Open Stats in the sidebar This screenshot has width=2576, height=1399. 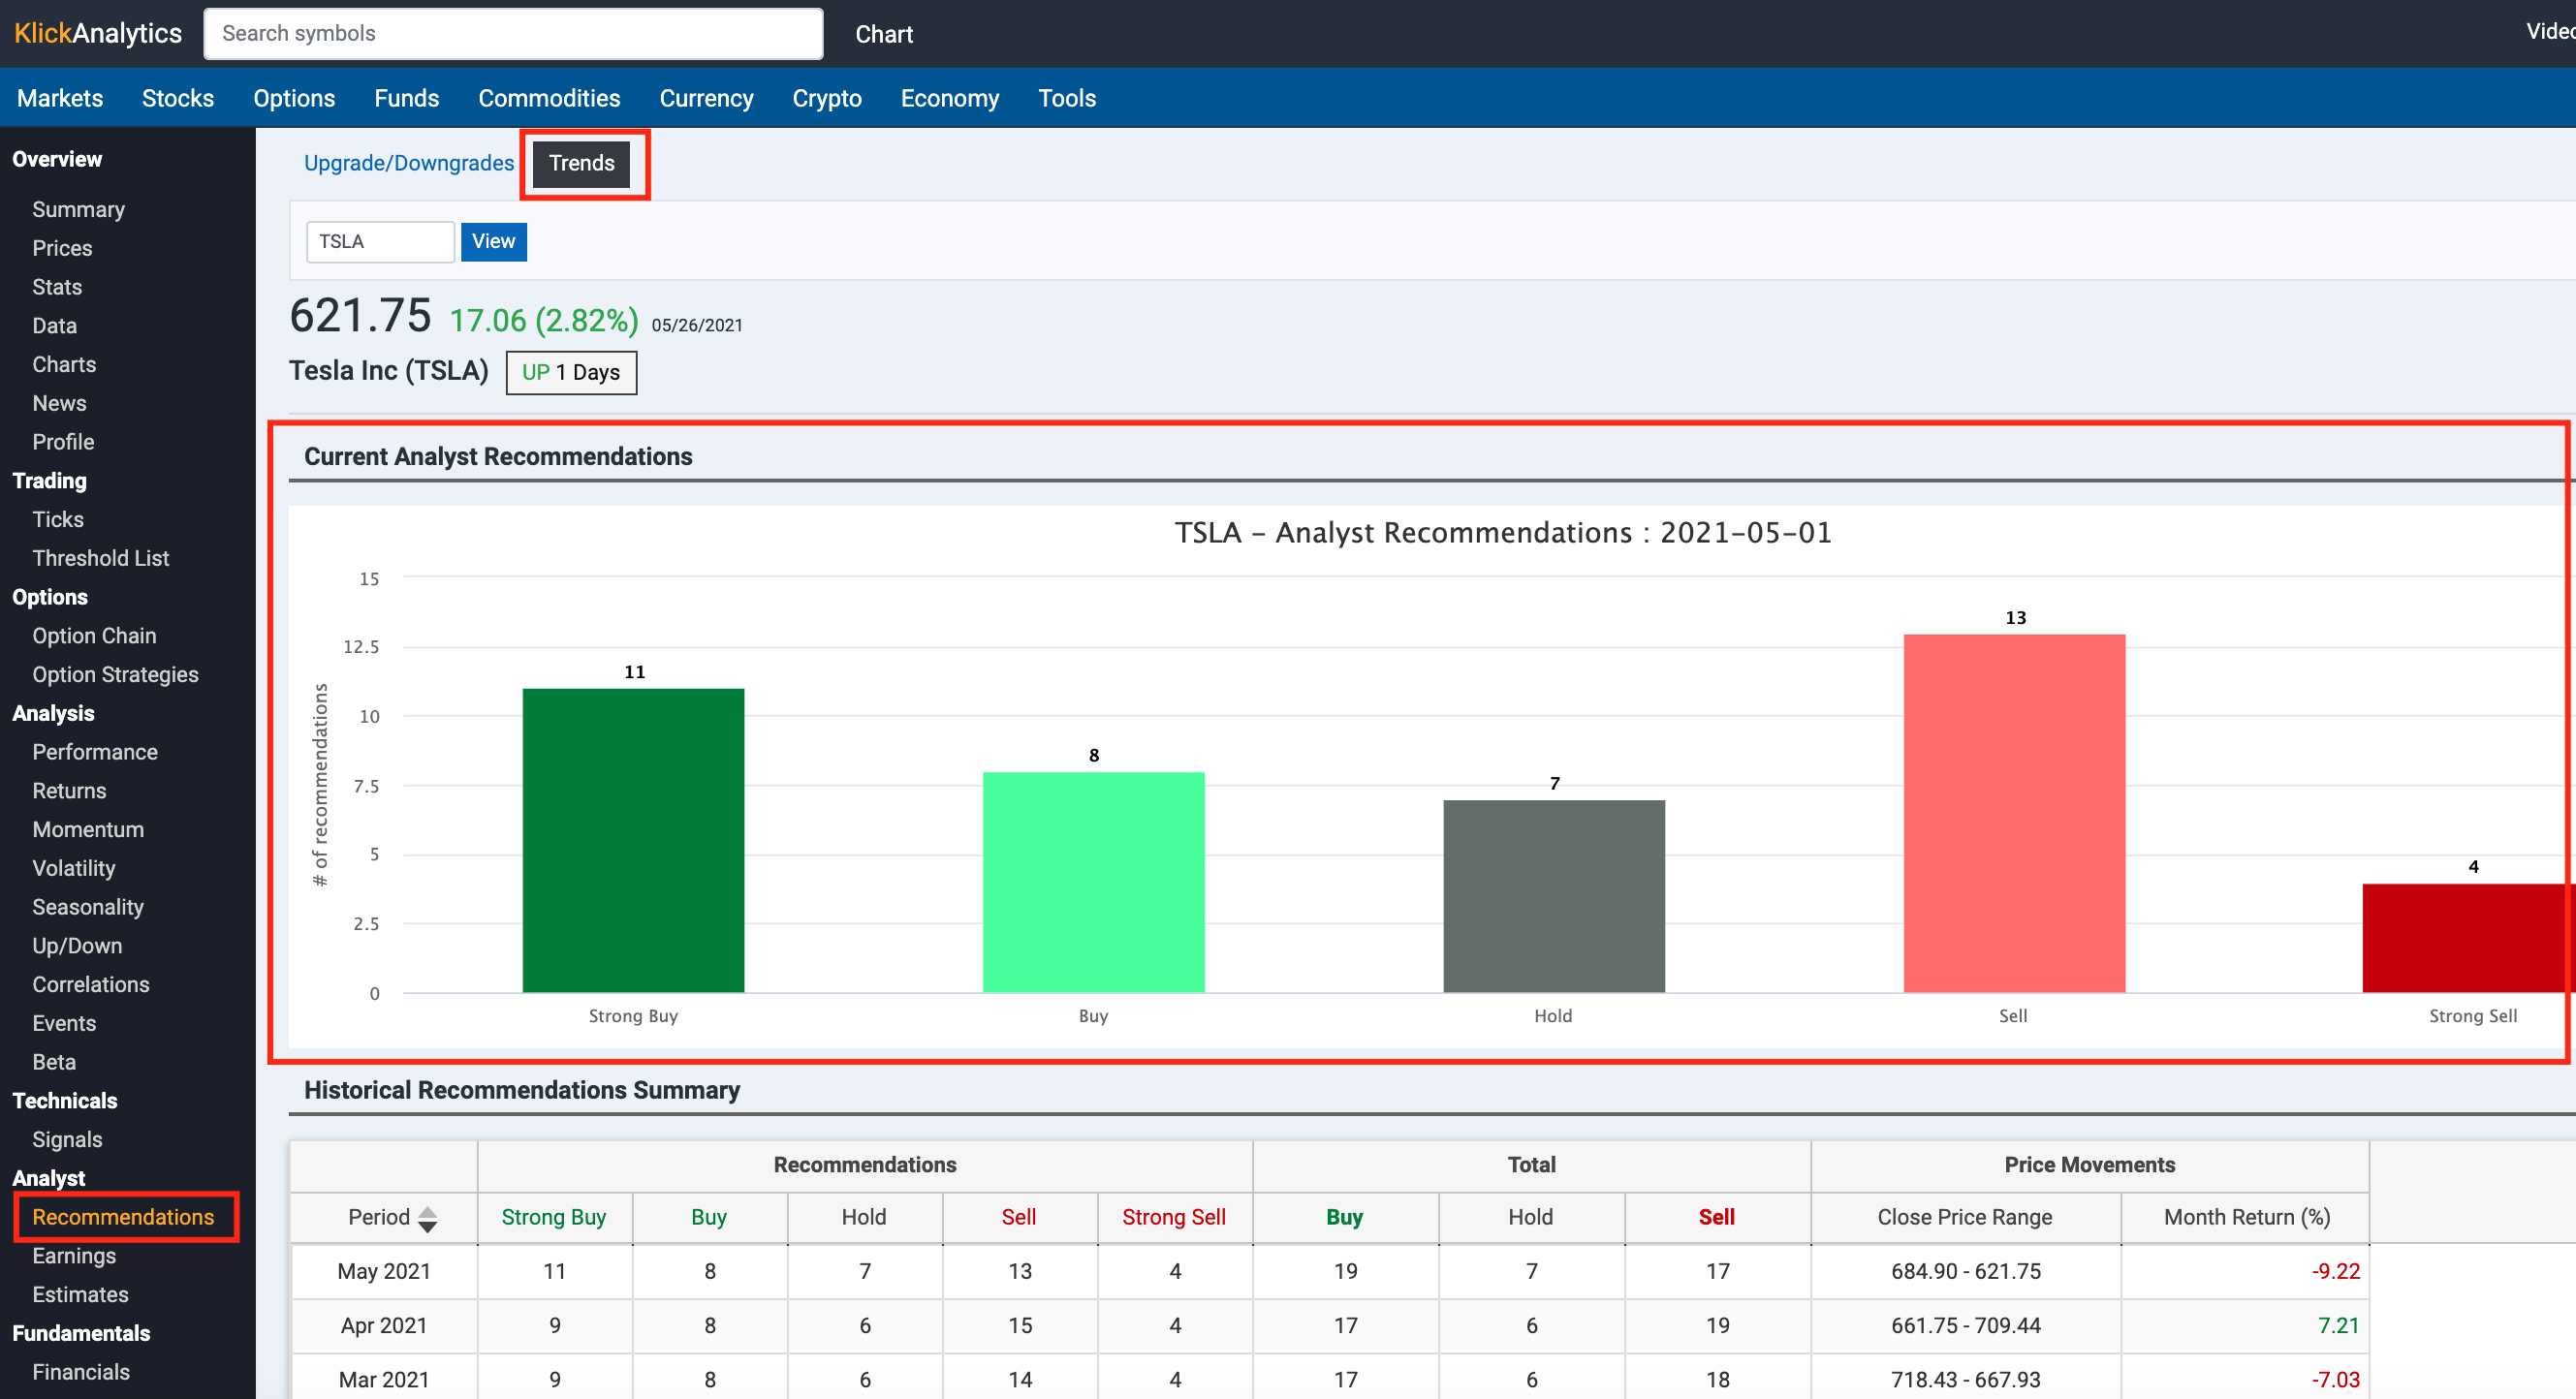click(x=57, y=287)
